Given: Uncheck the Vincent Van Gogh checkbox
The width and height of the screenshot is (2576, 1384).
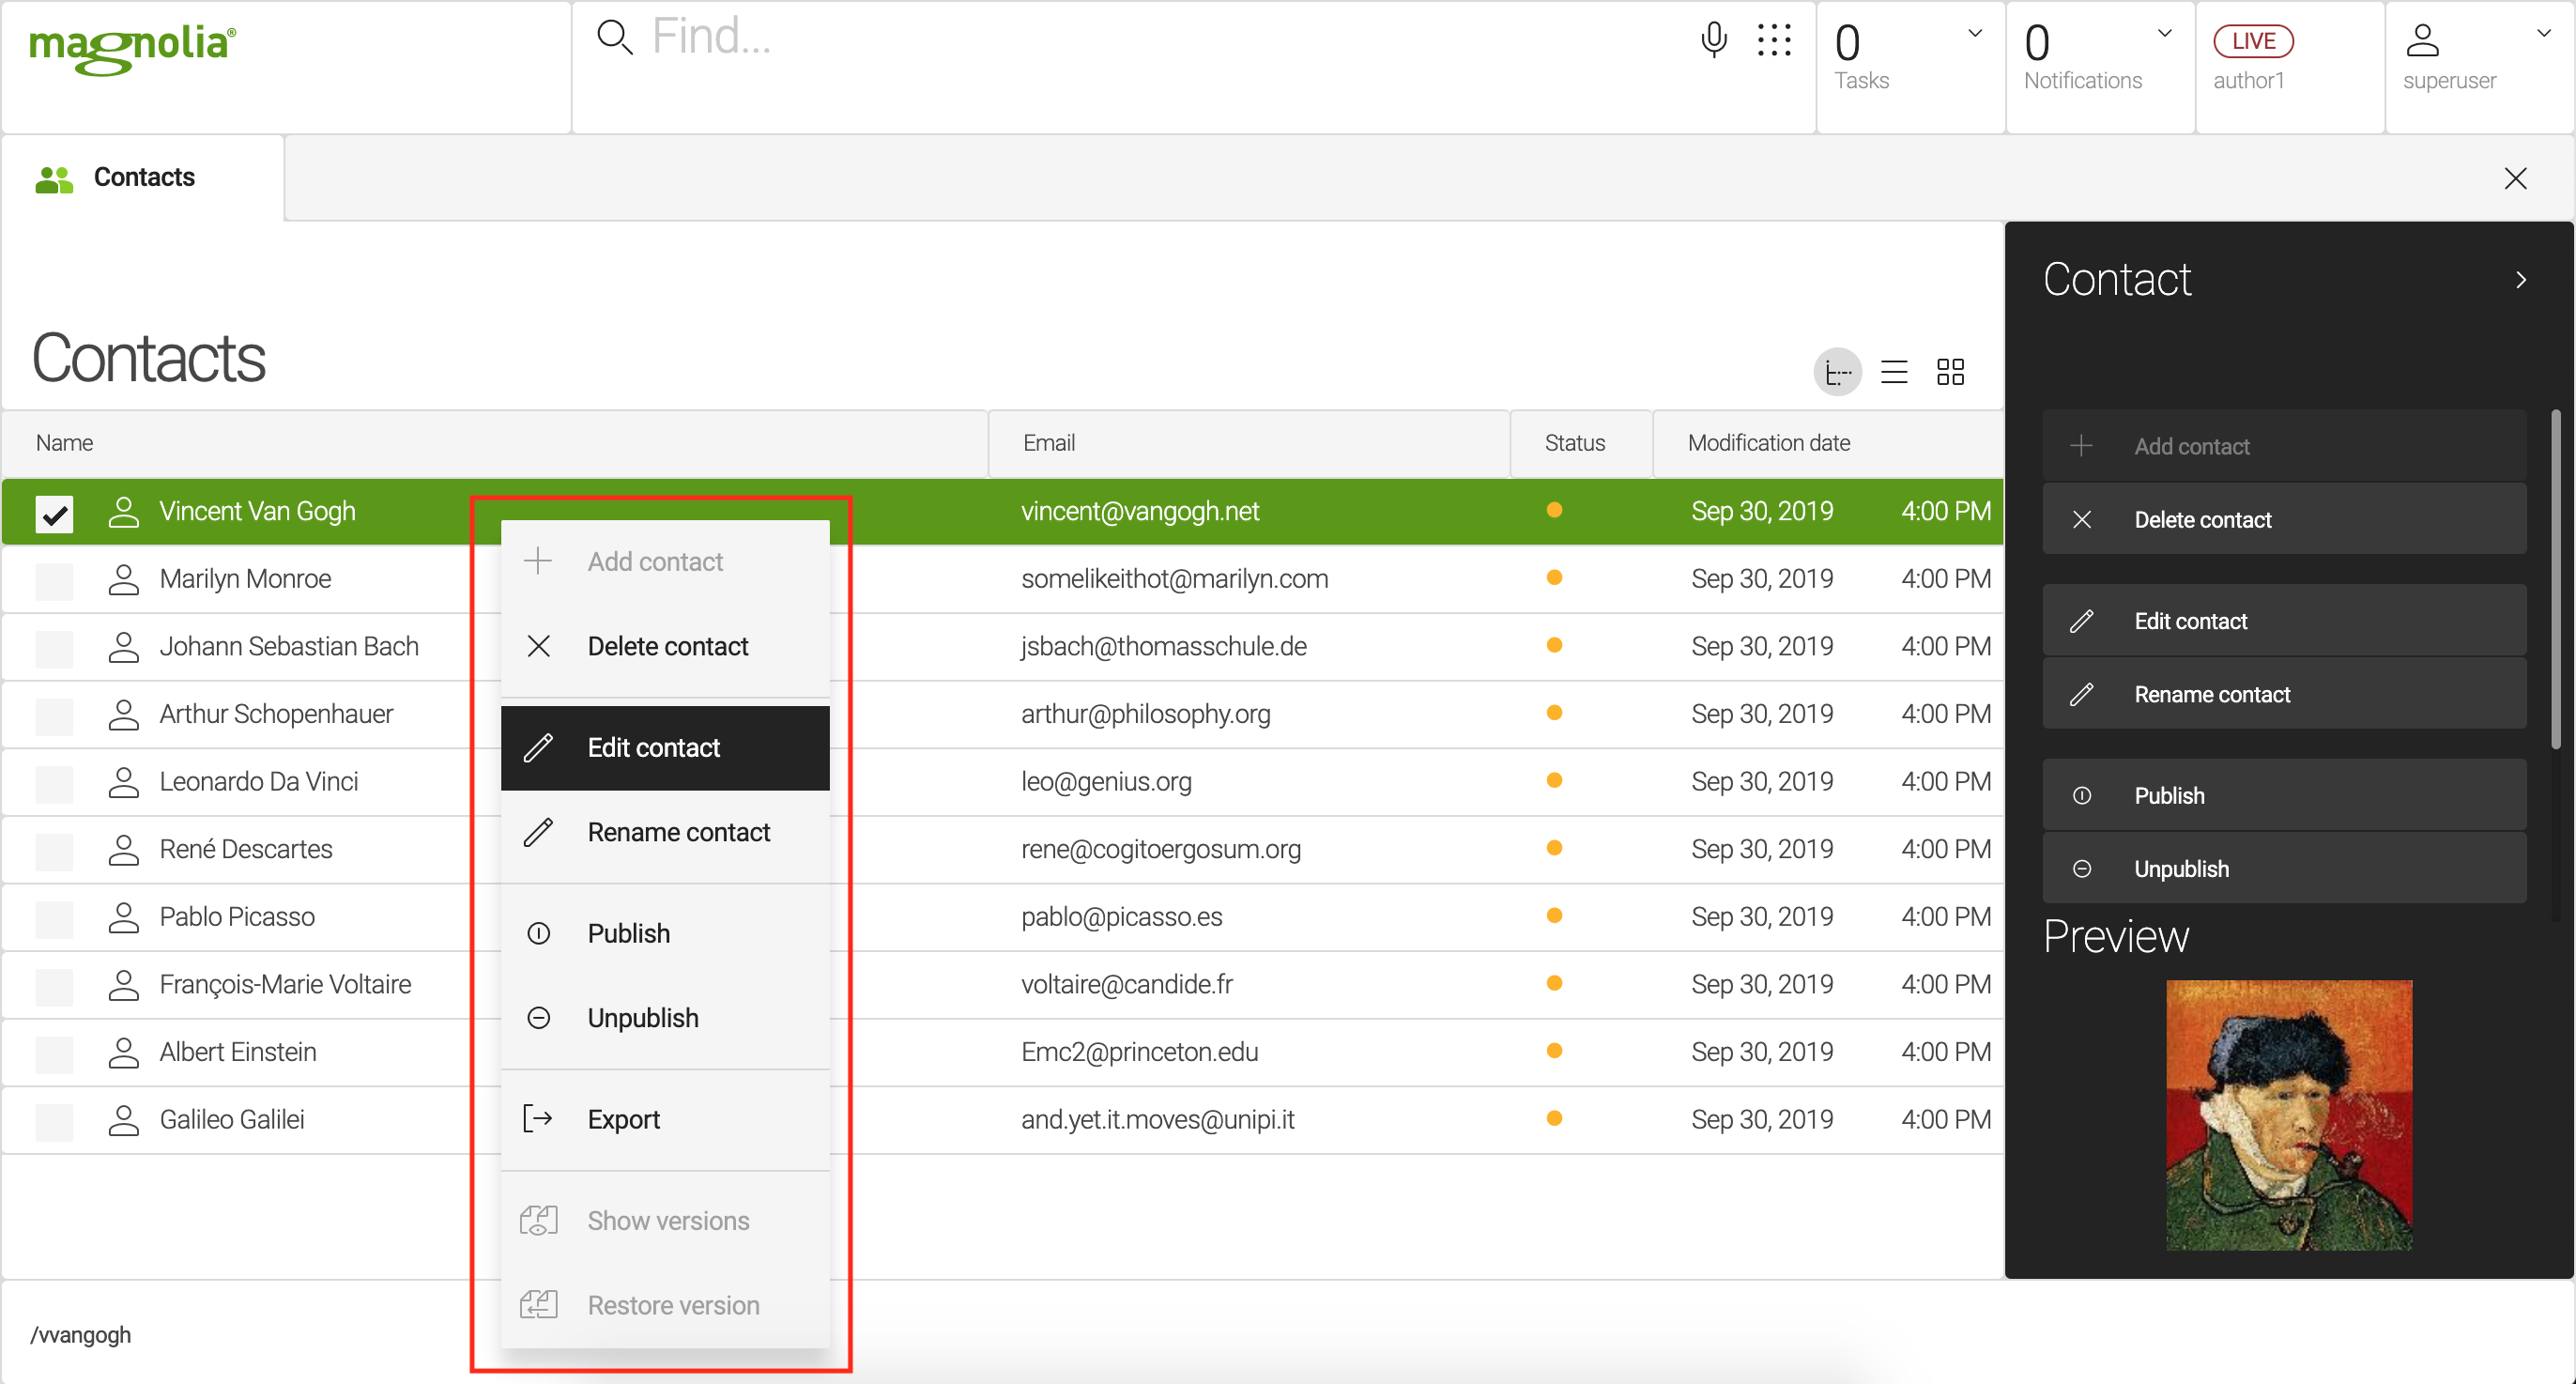Looking at the screenshot, I should 54,514.
